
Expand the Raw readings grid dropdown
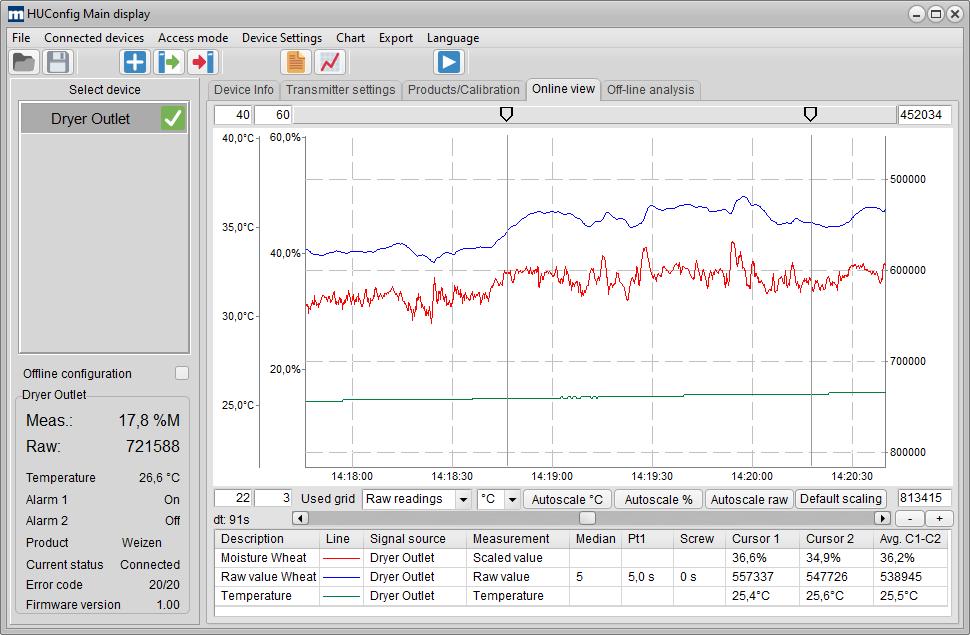coord(463,499)
